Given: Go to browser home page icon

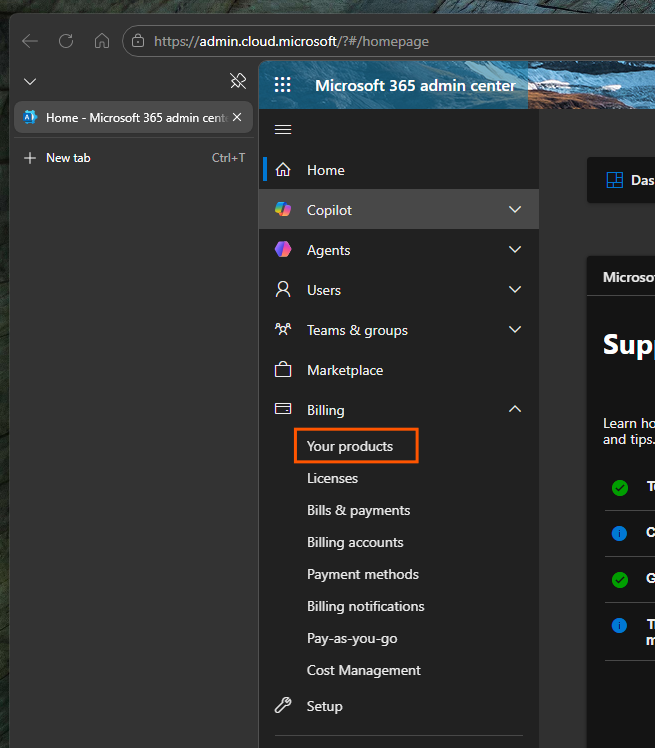Looking at the screenshot, I should tap(102, 41).
